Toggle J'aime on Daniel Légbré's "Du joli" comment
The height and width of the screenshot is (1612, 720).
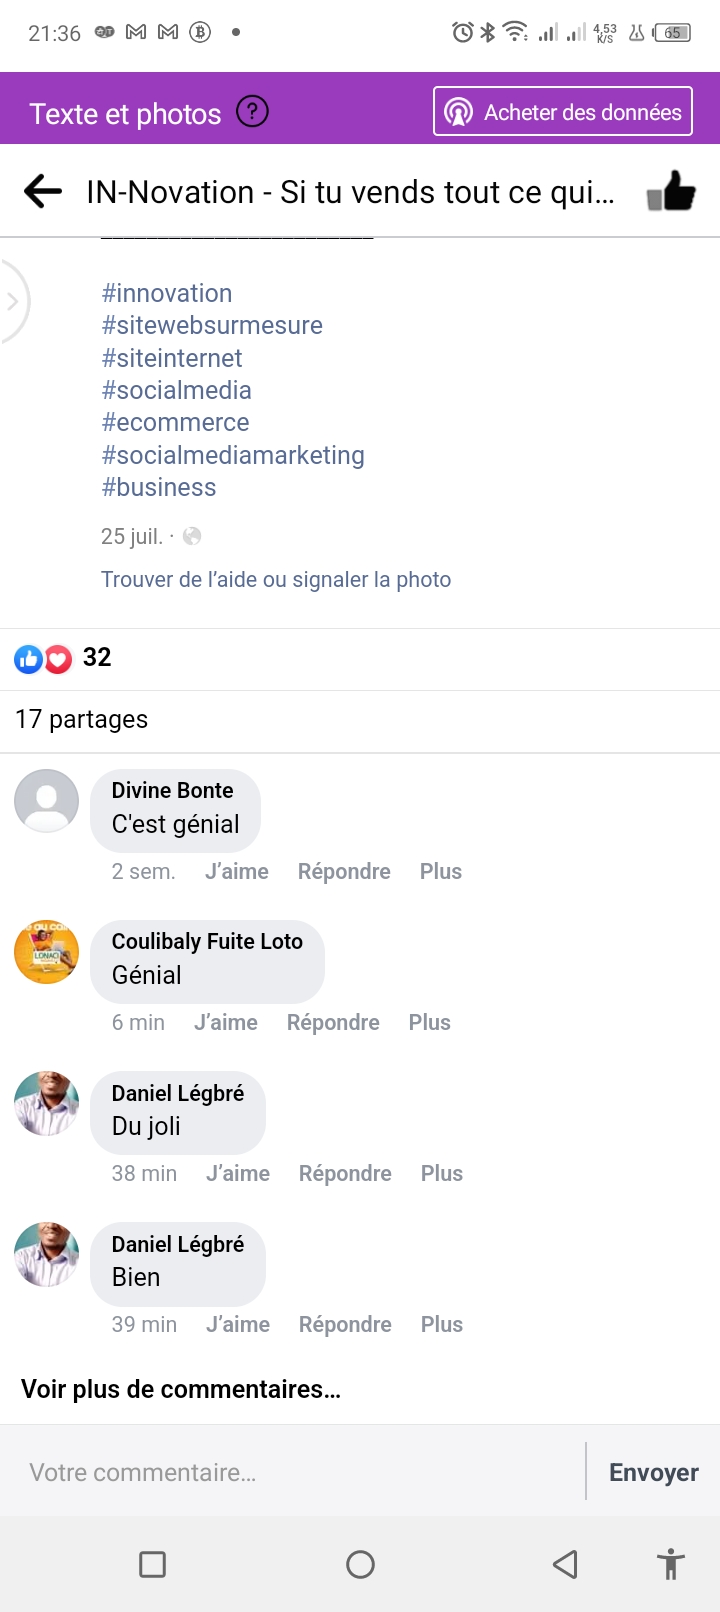click(x=238, y=1173)
